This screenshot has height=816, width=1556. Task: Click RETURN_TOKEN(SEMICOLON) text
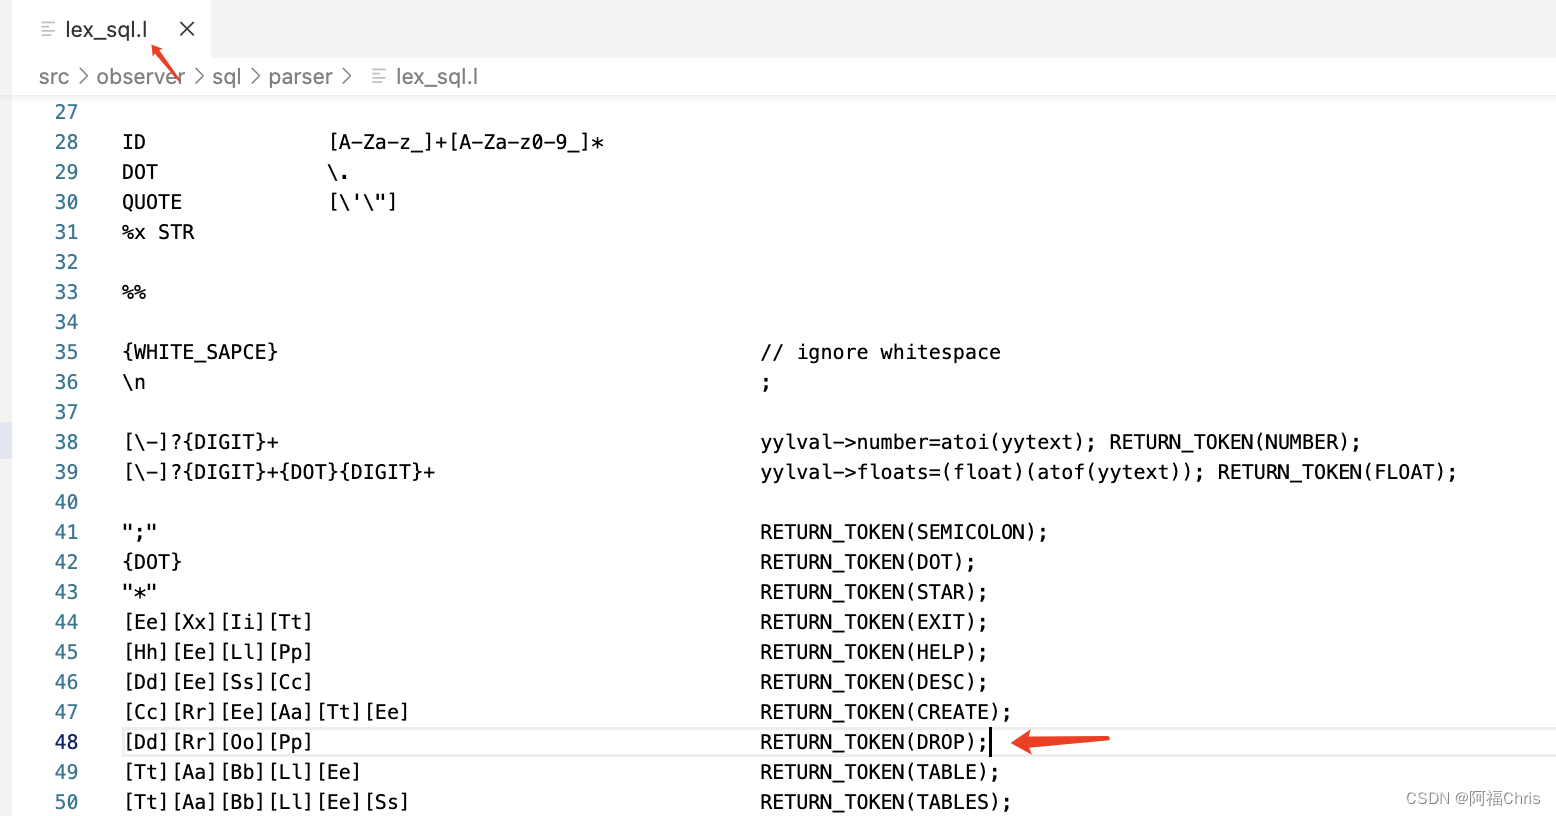click(x=898, y=532)
